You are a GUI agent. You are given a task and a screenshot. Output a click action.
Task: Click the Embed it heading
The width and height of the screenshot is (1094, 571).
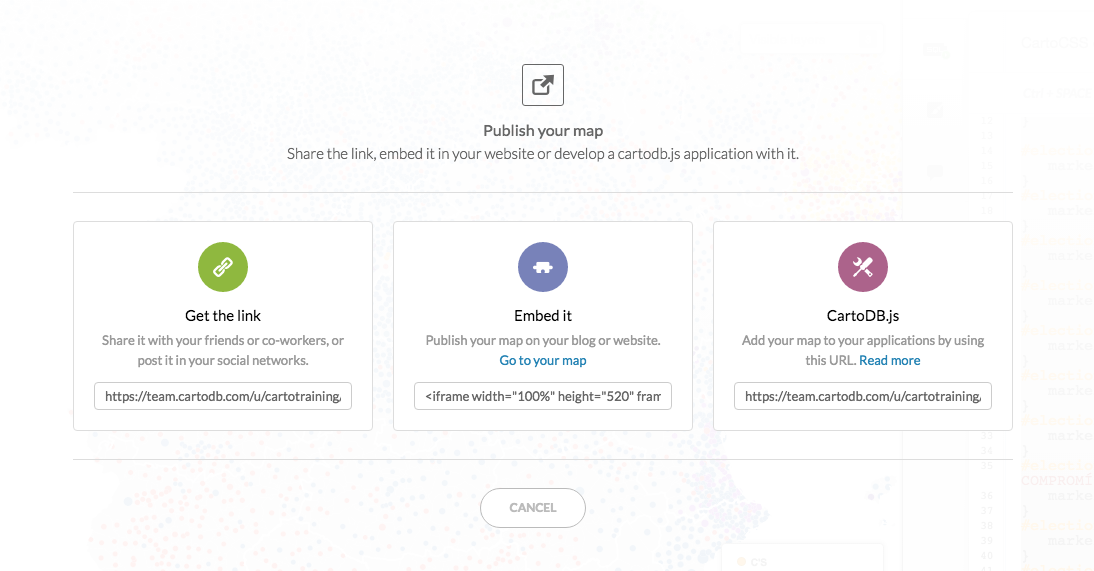click(x=543, y=316)
